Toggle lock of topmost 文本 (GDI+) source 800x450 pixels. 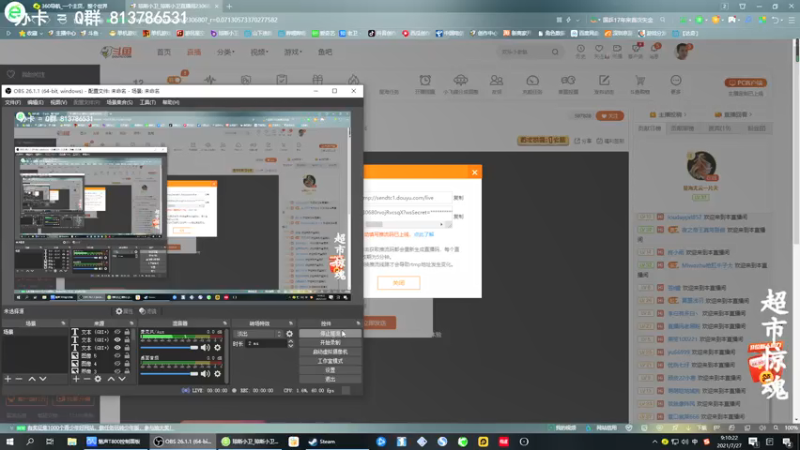[x=127, y=332]
